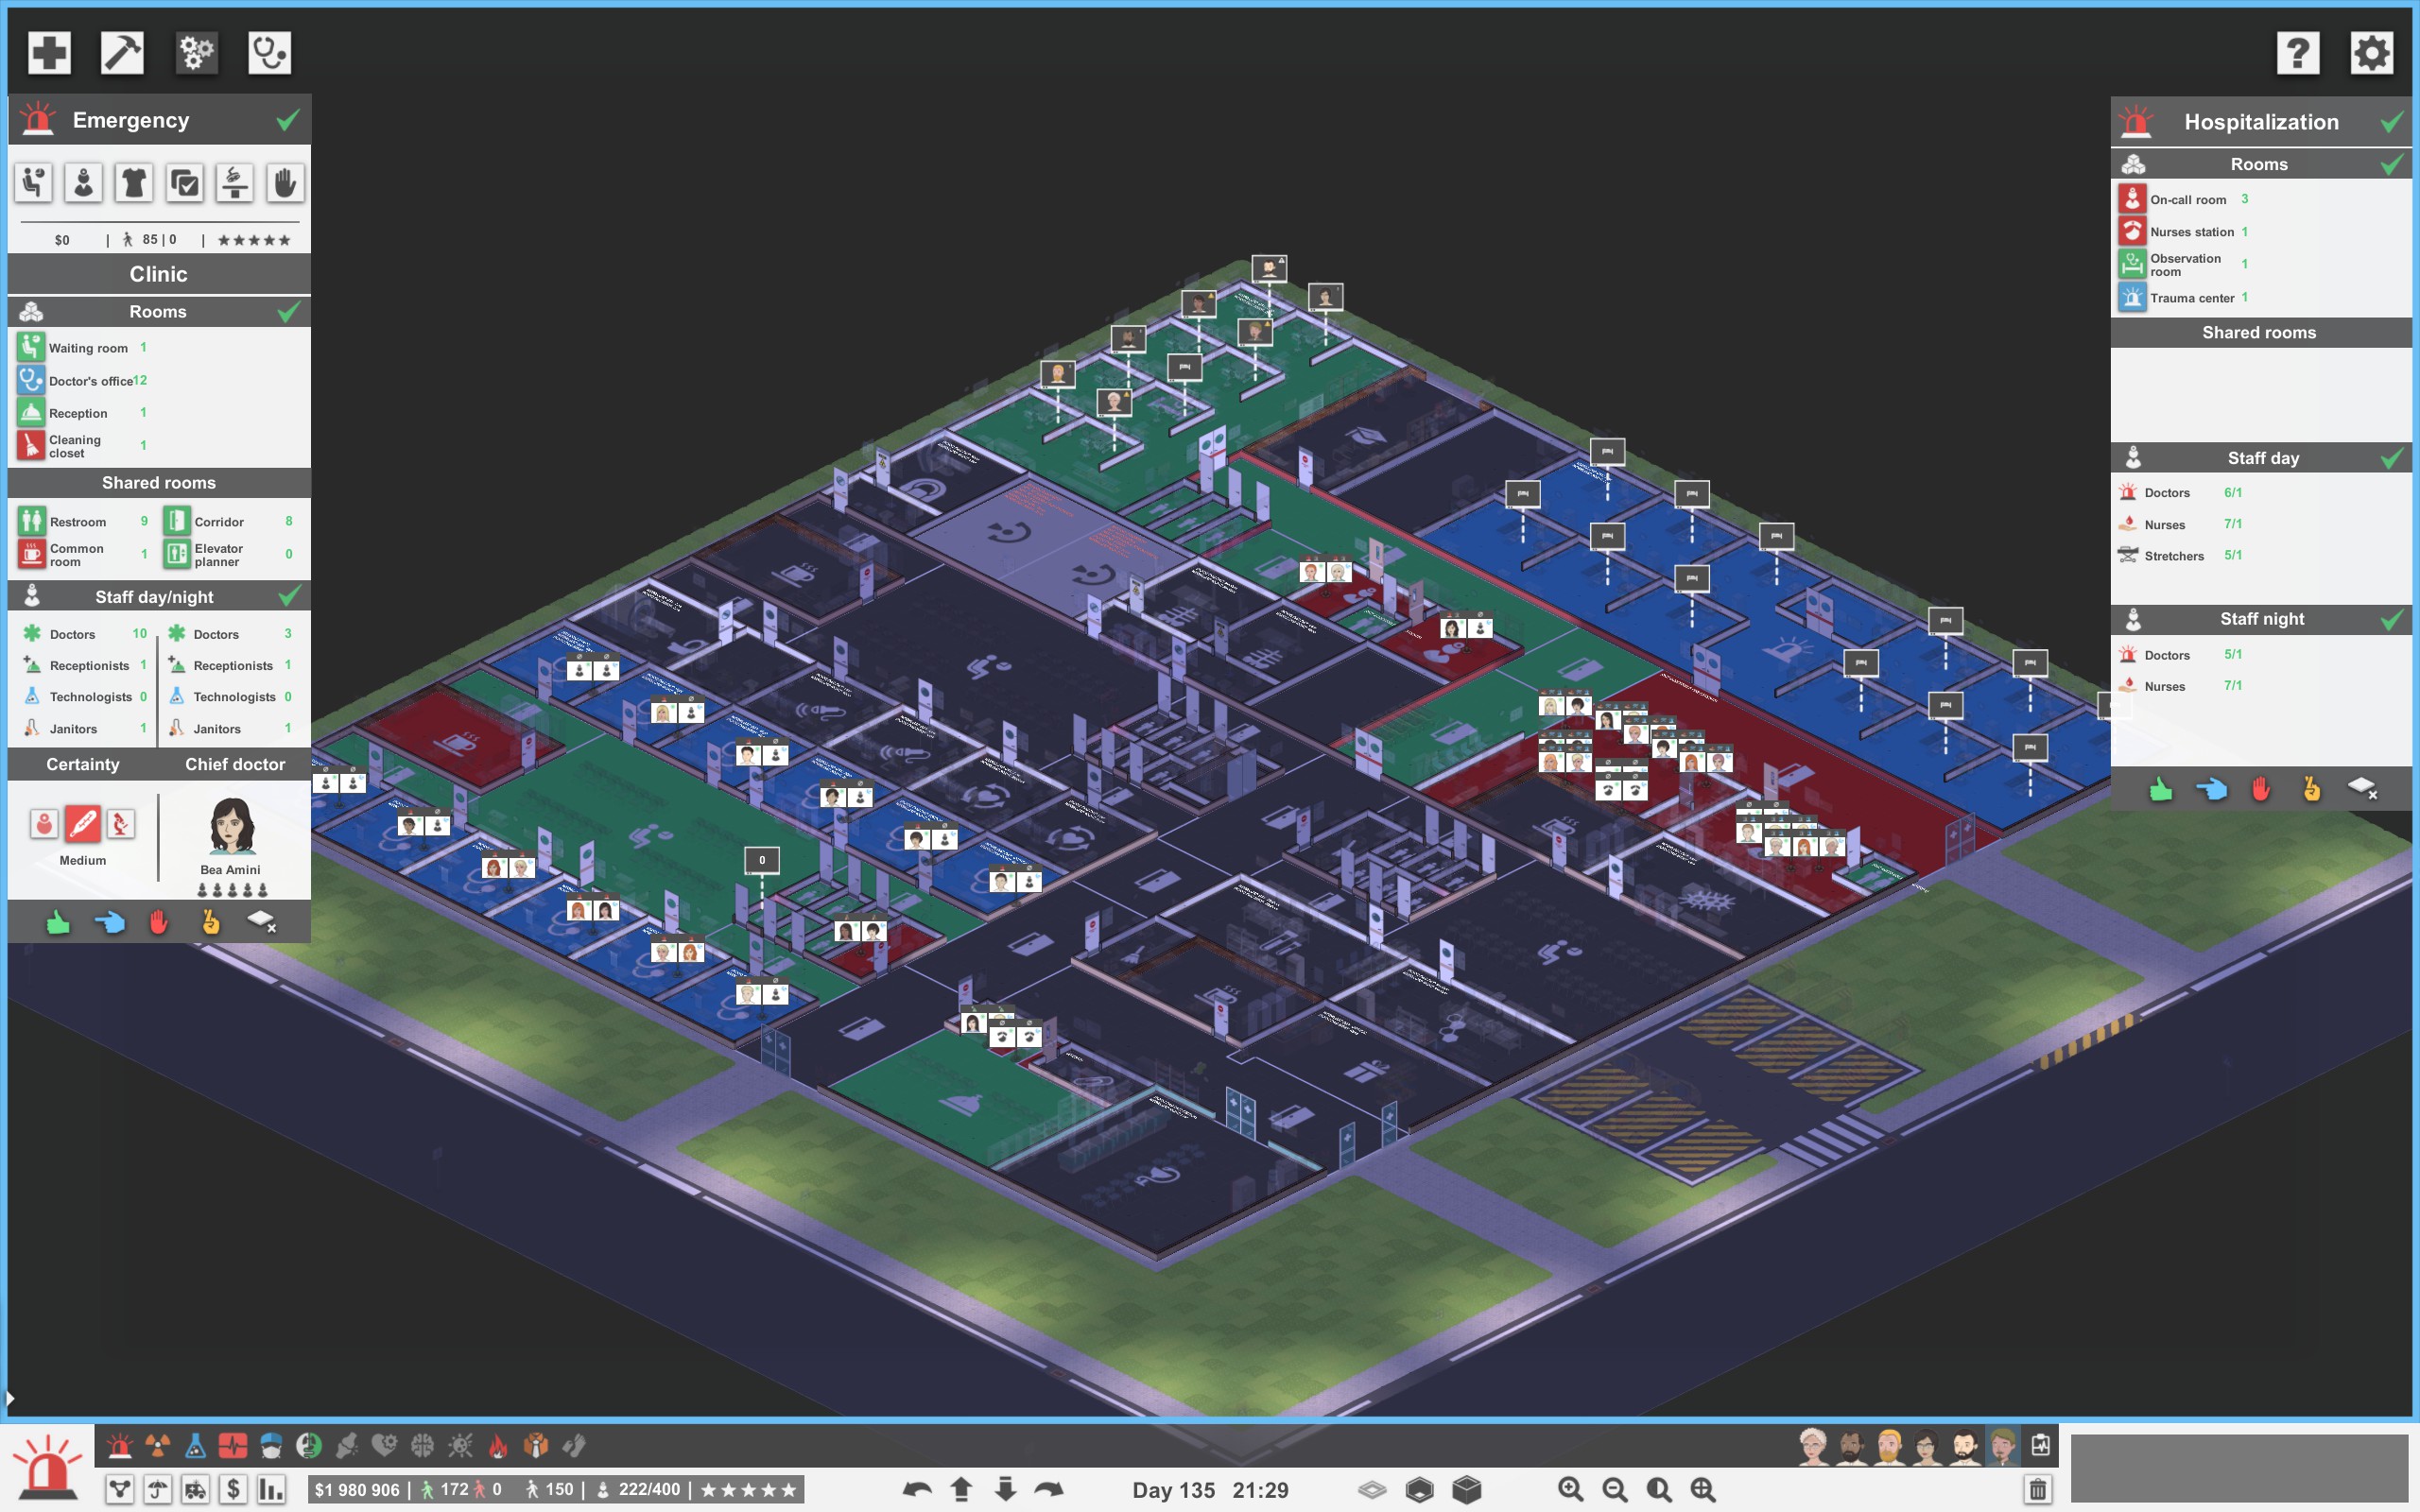Select the flame department icon
Image resolution: width=2420 pixels, height=1512 pixels.
point(498,1445)
